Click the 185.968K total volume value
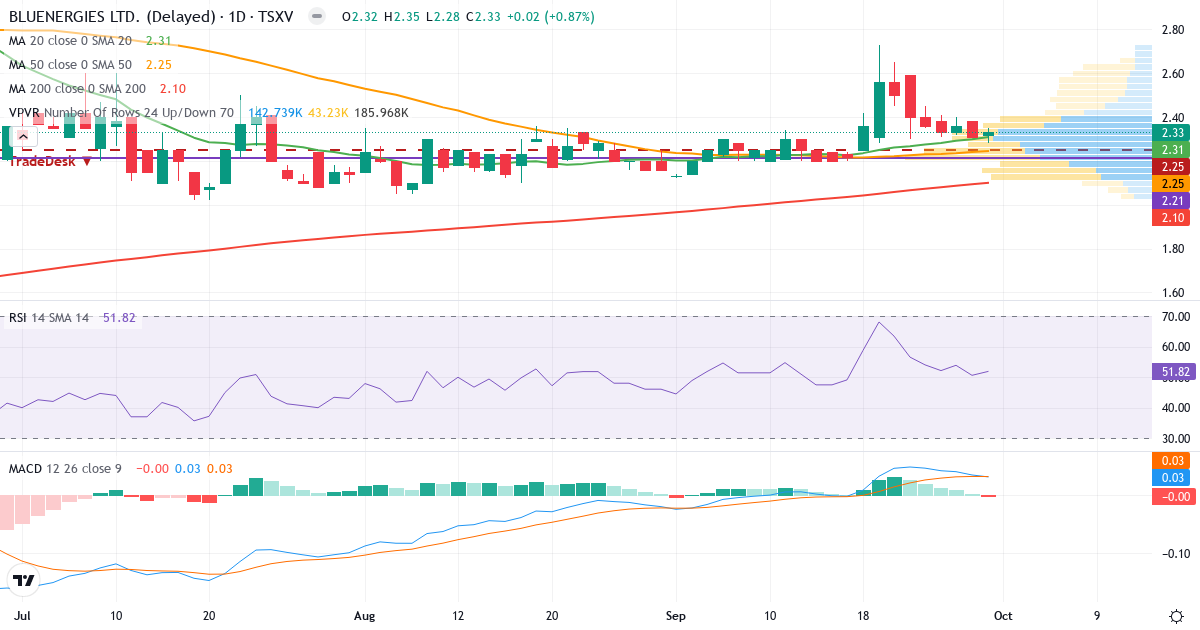The width and height of the screenshot is (1200, 630). pos(382,113)
